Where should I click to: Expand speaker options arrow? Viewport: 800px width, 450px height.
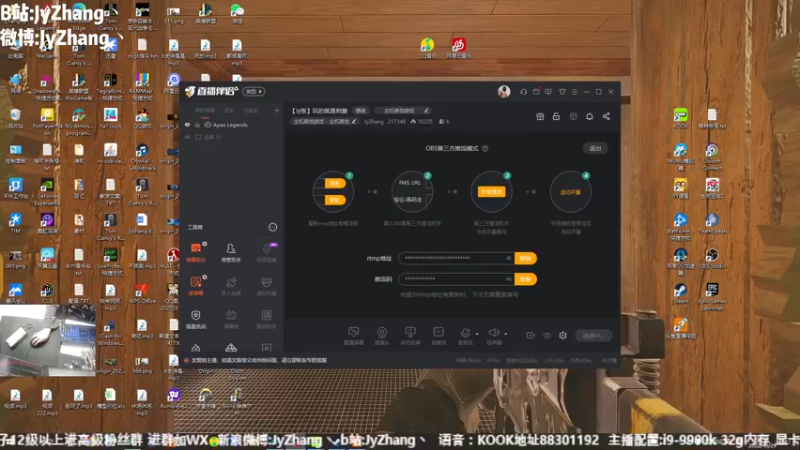506,334
